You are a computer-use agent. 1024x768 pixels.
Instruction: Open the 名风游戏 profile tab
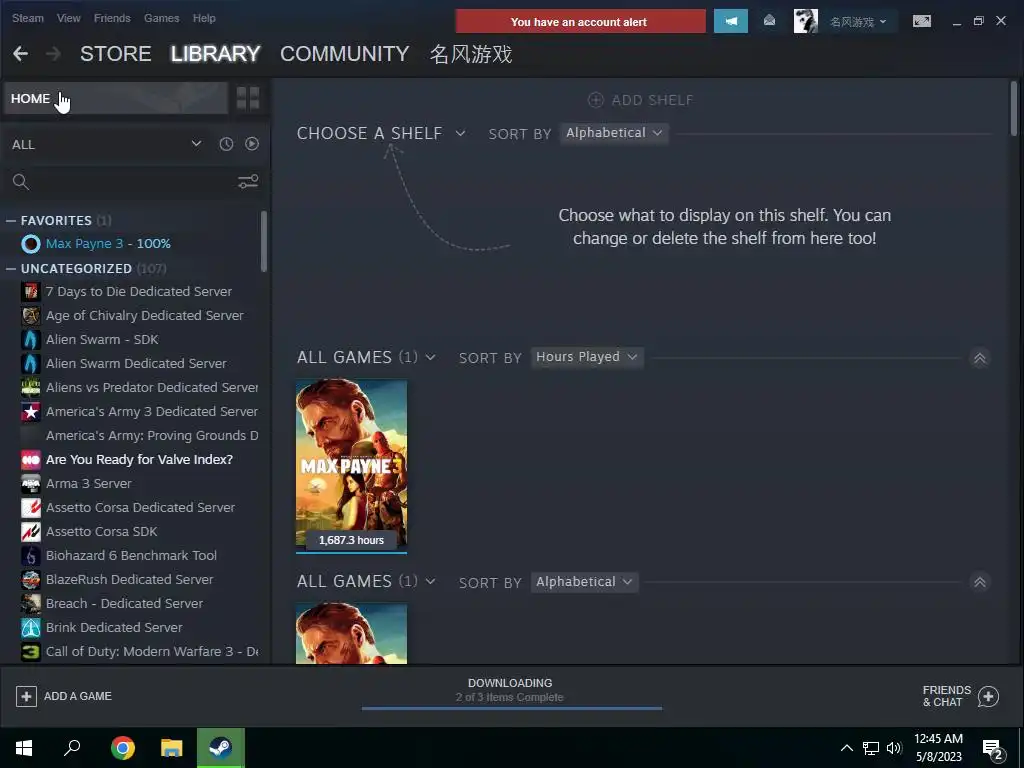(x=471, y=54)
